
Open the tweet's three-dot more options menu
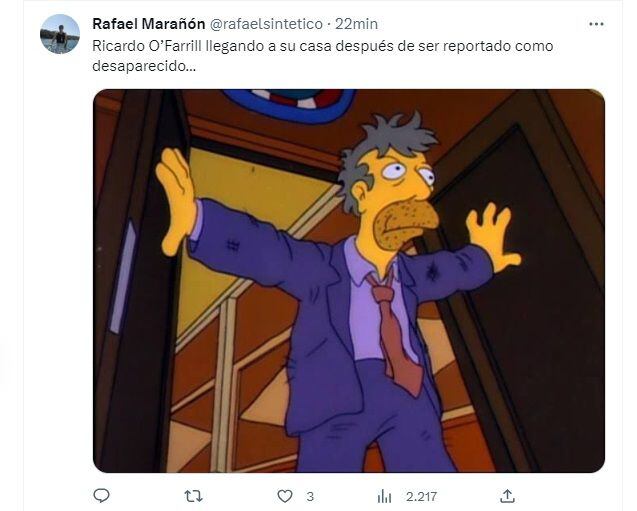[596, 24]
